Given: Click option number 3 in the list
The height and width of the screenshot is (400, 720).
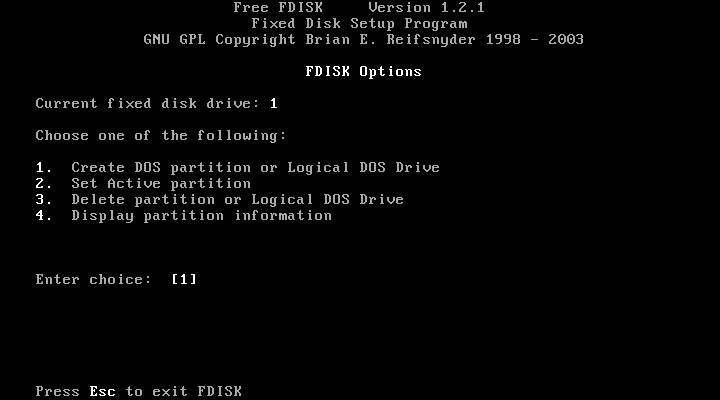Looking at the screenshot, I should tap(44, 200).
